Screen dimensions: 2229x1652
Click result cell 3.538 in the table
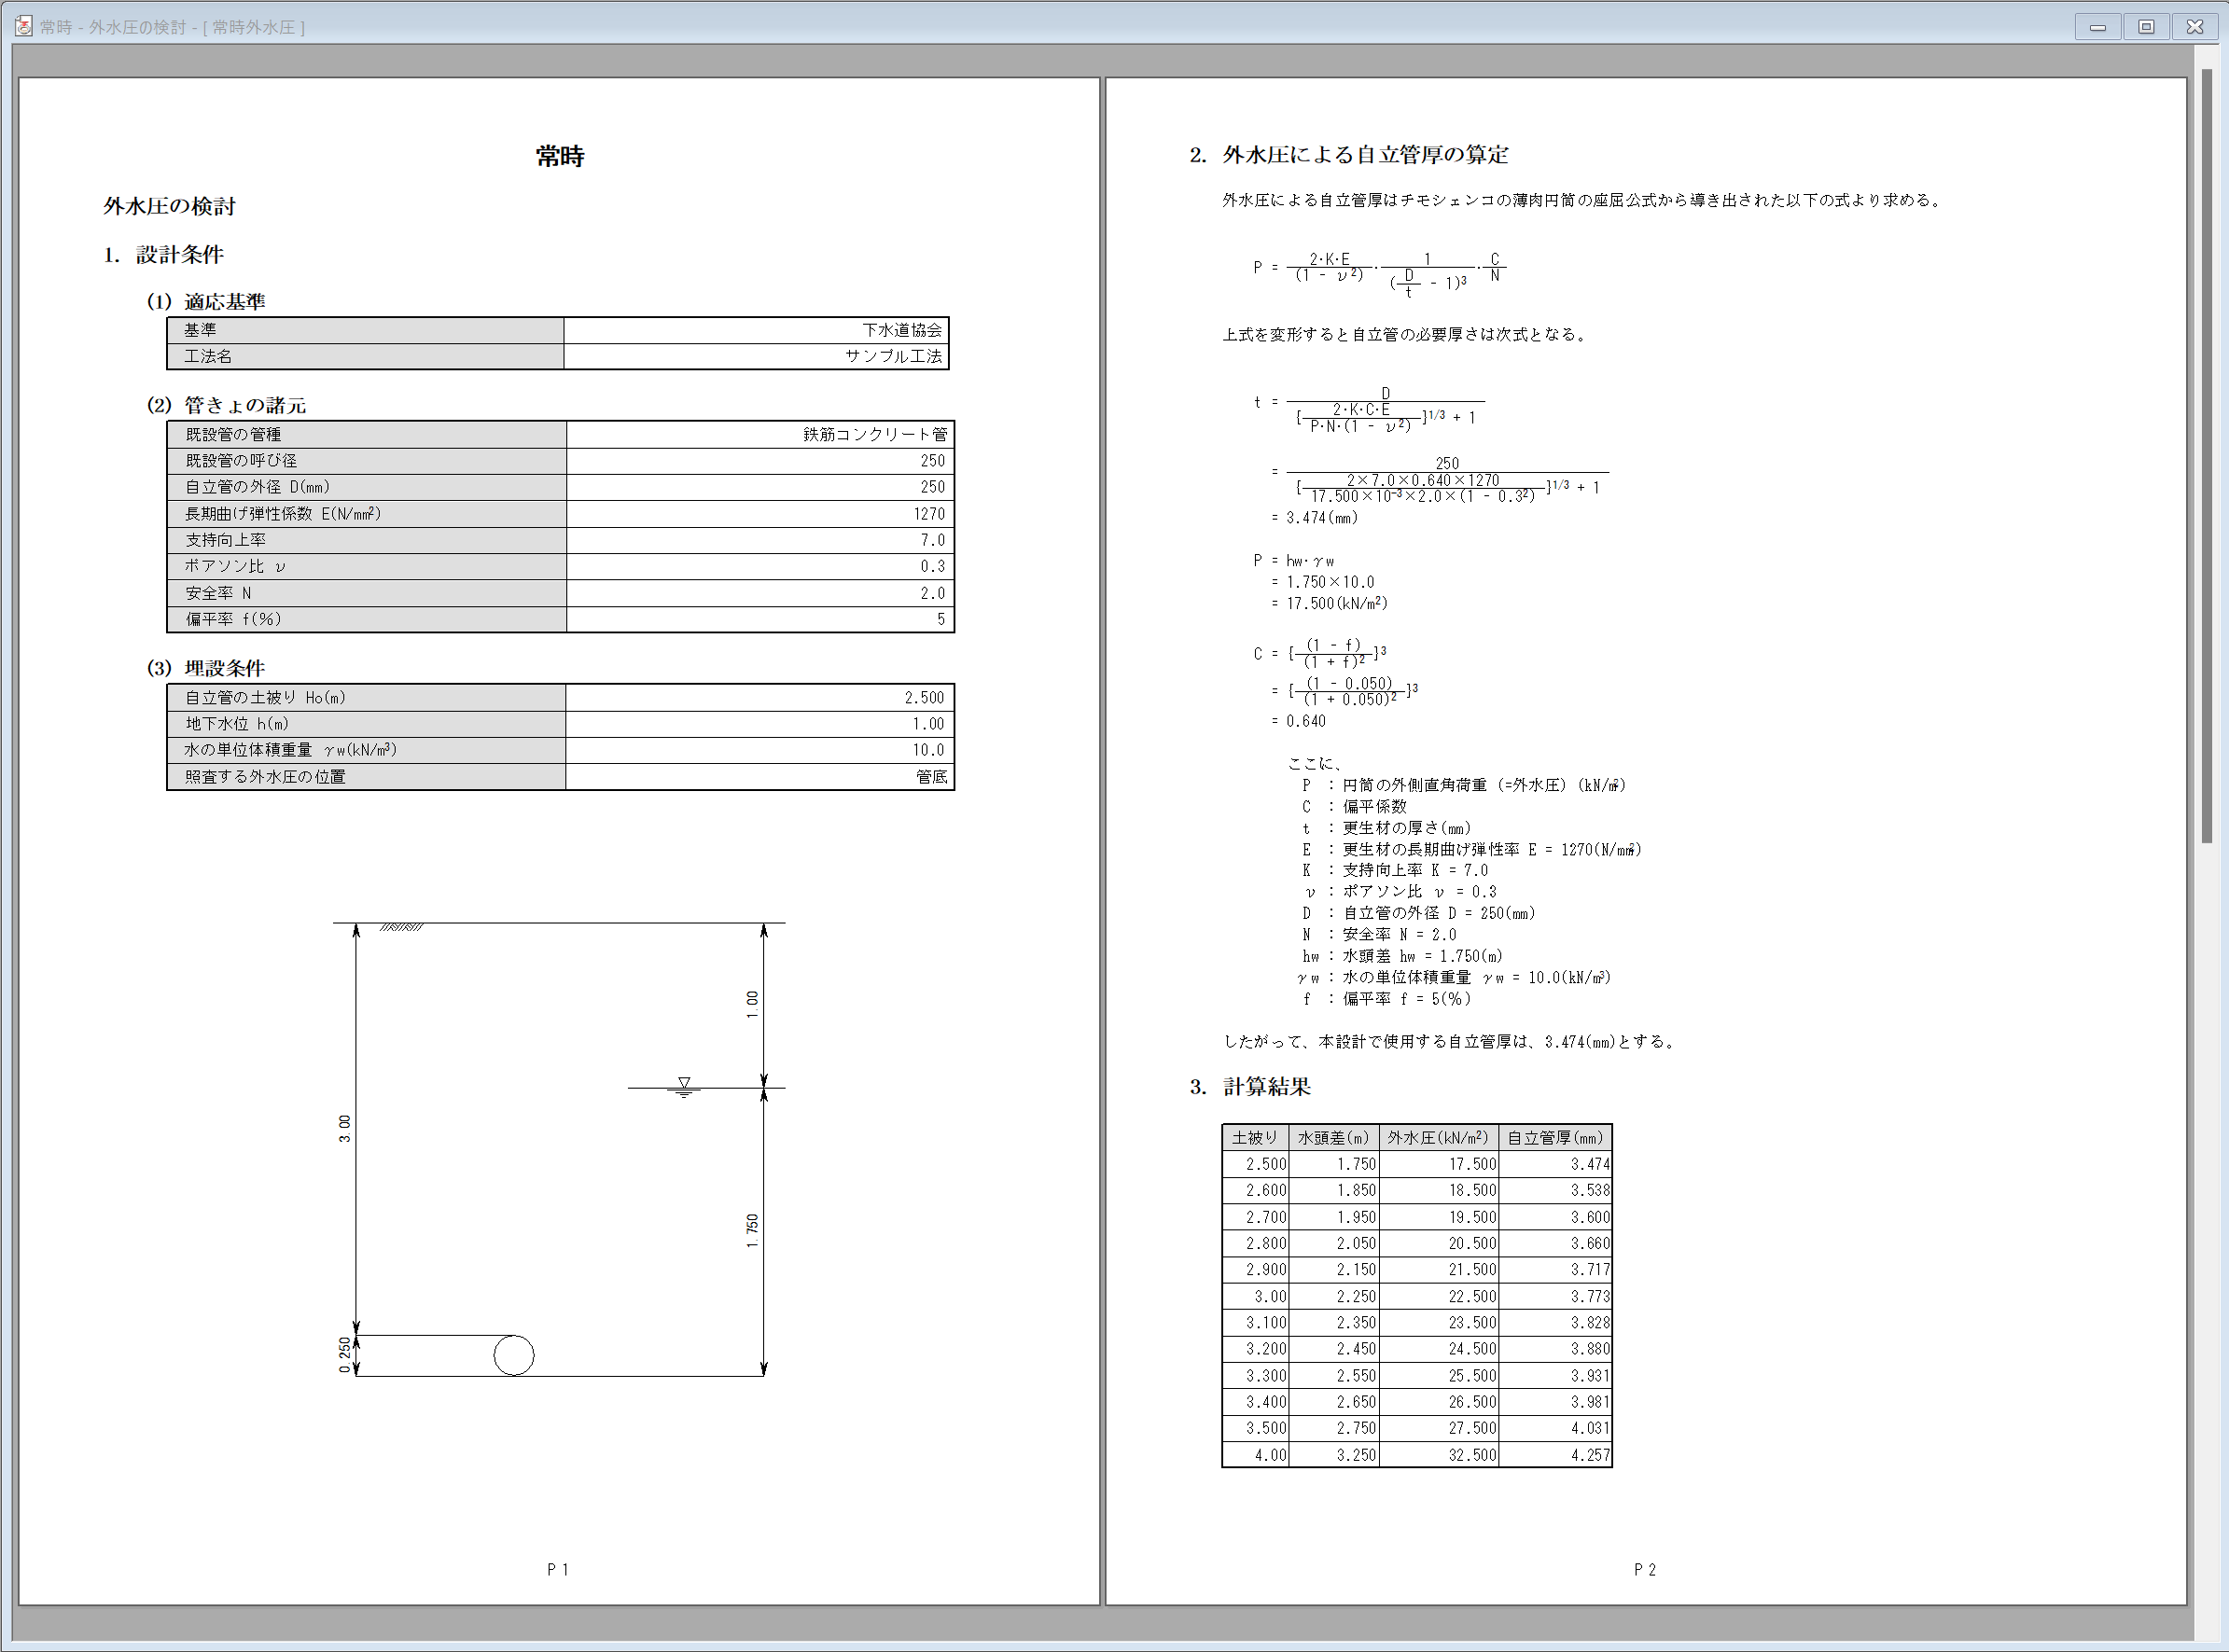click(1556, 1191)
